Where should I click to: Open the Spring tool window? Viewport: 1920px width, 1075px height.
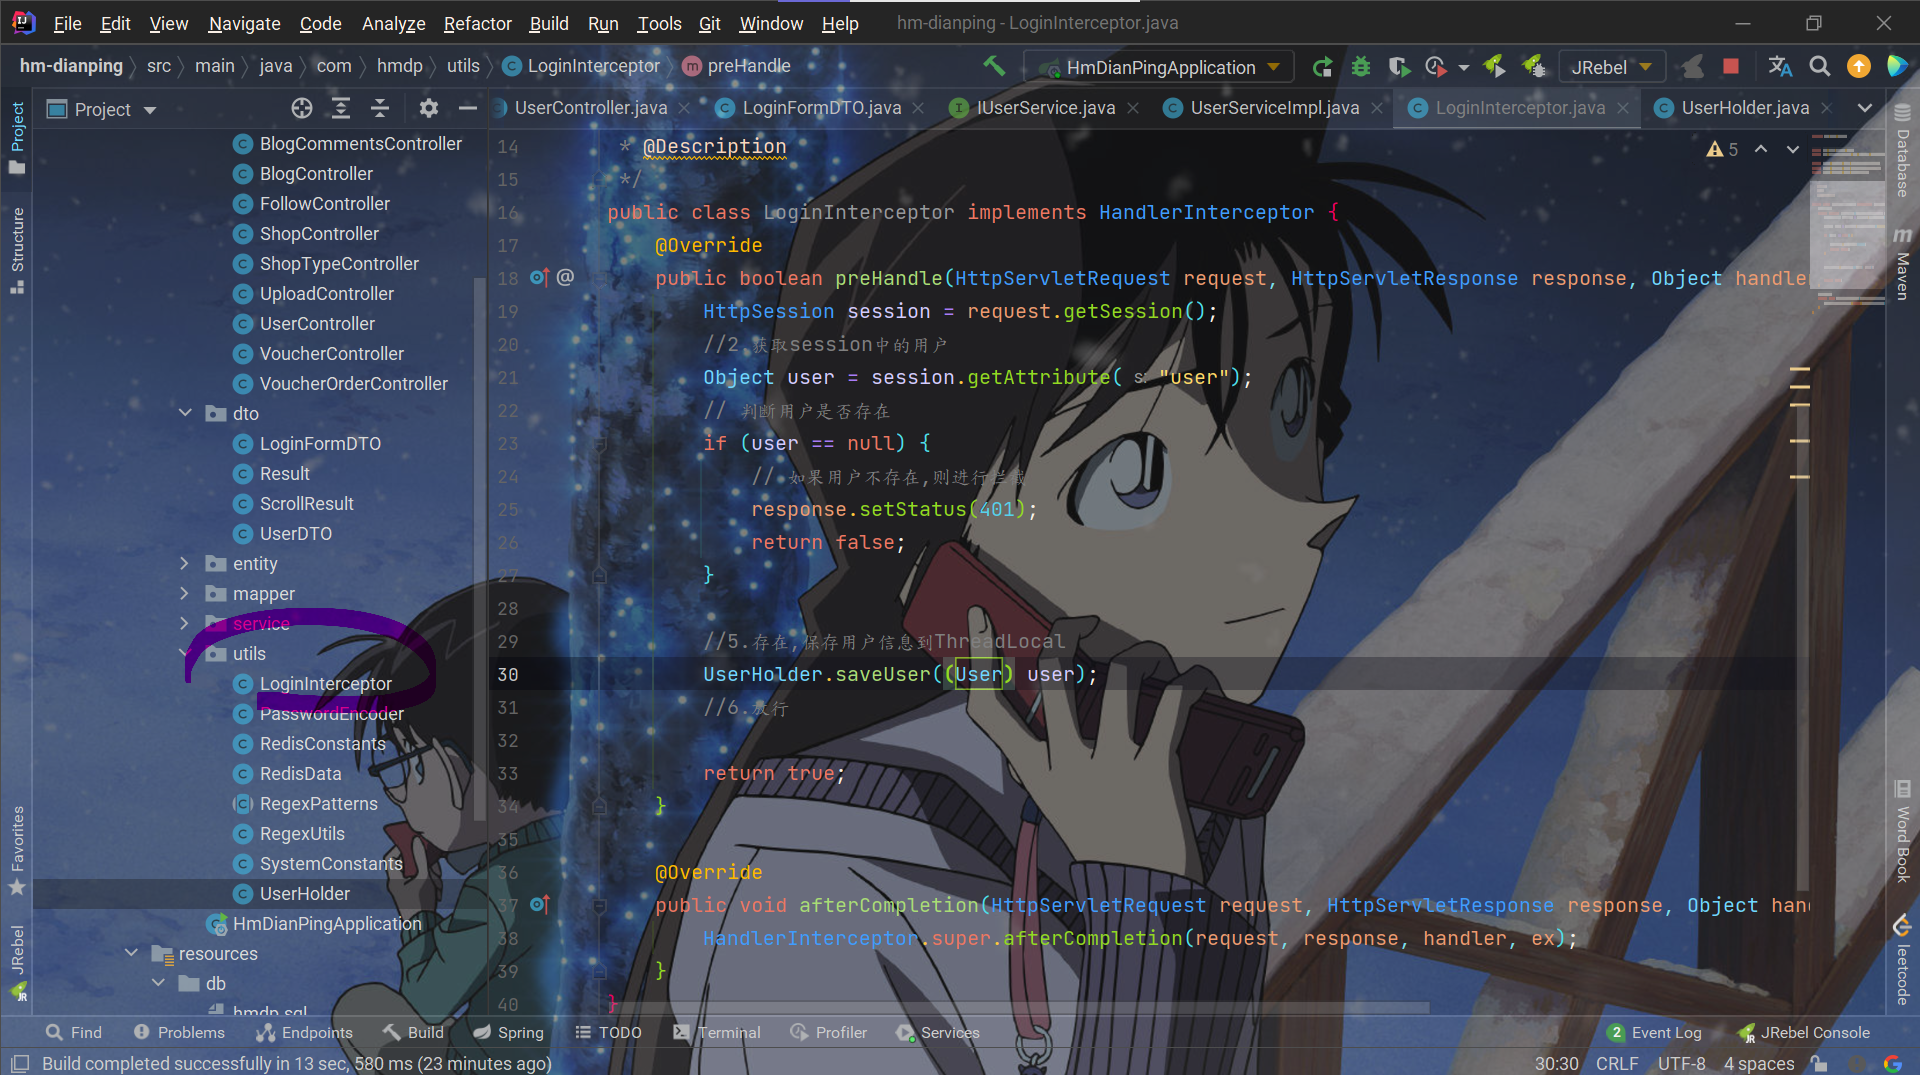(508, 1032)
